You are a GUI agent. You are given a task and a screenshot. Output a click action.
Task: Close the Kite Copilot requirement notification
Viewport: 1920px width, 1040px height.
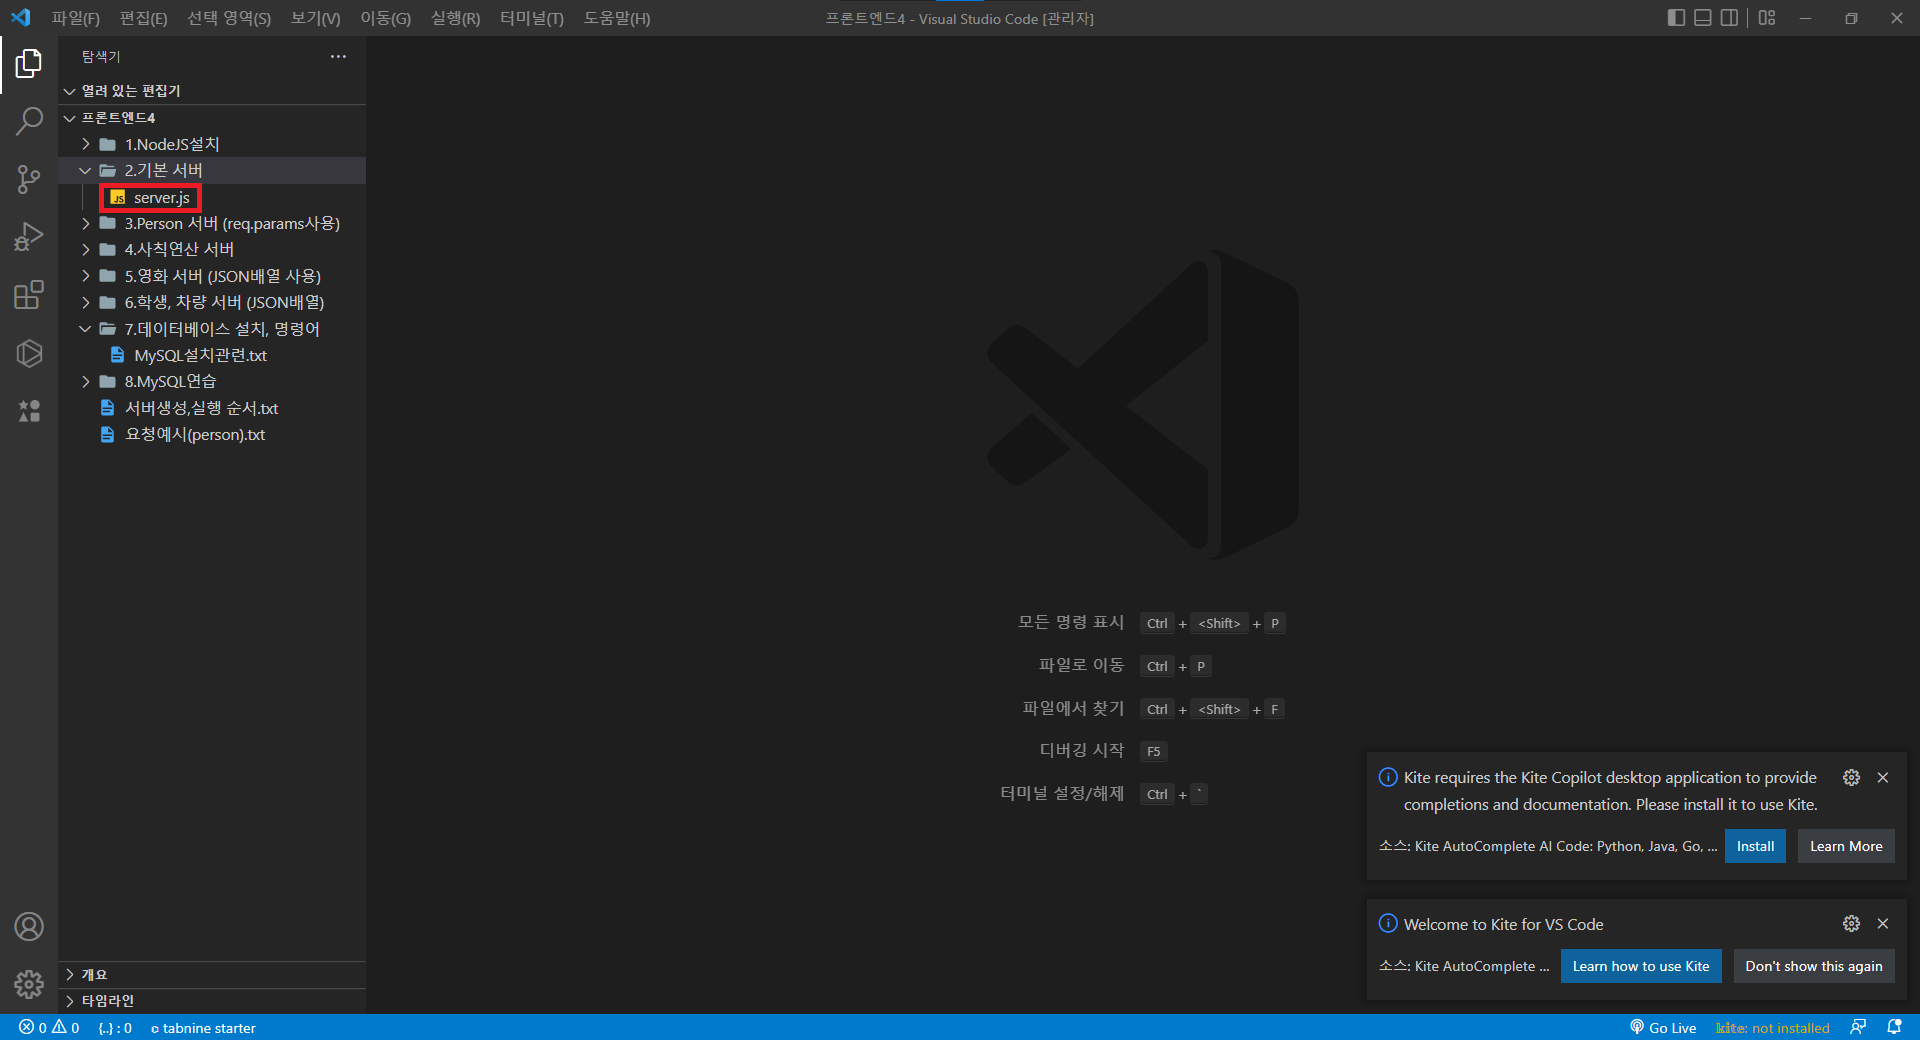pyautogui.click(x=1883, y=777)
